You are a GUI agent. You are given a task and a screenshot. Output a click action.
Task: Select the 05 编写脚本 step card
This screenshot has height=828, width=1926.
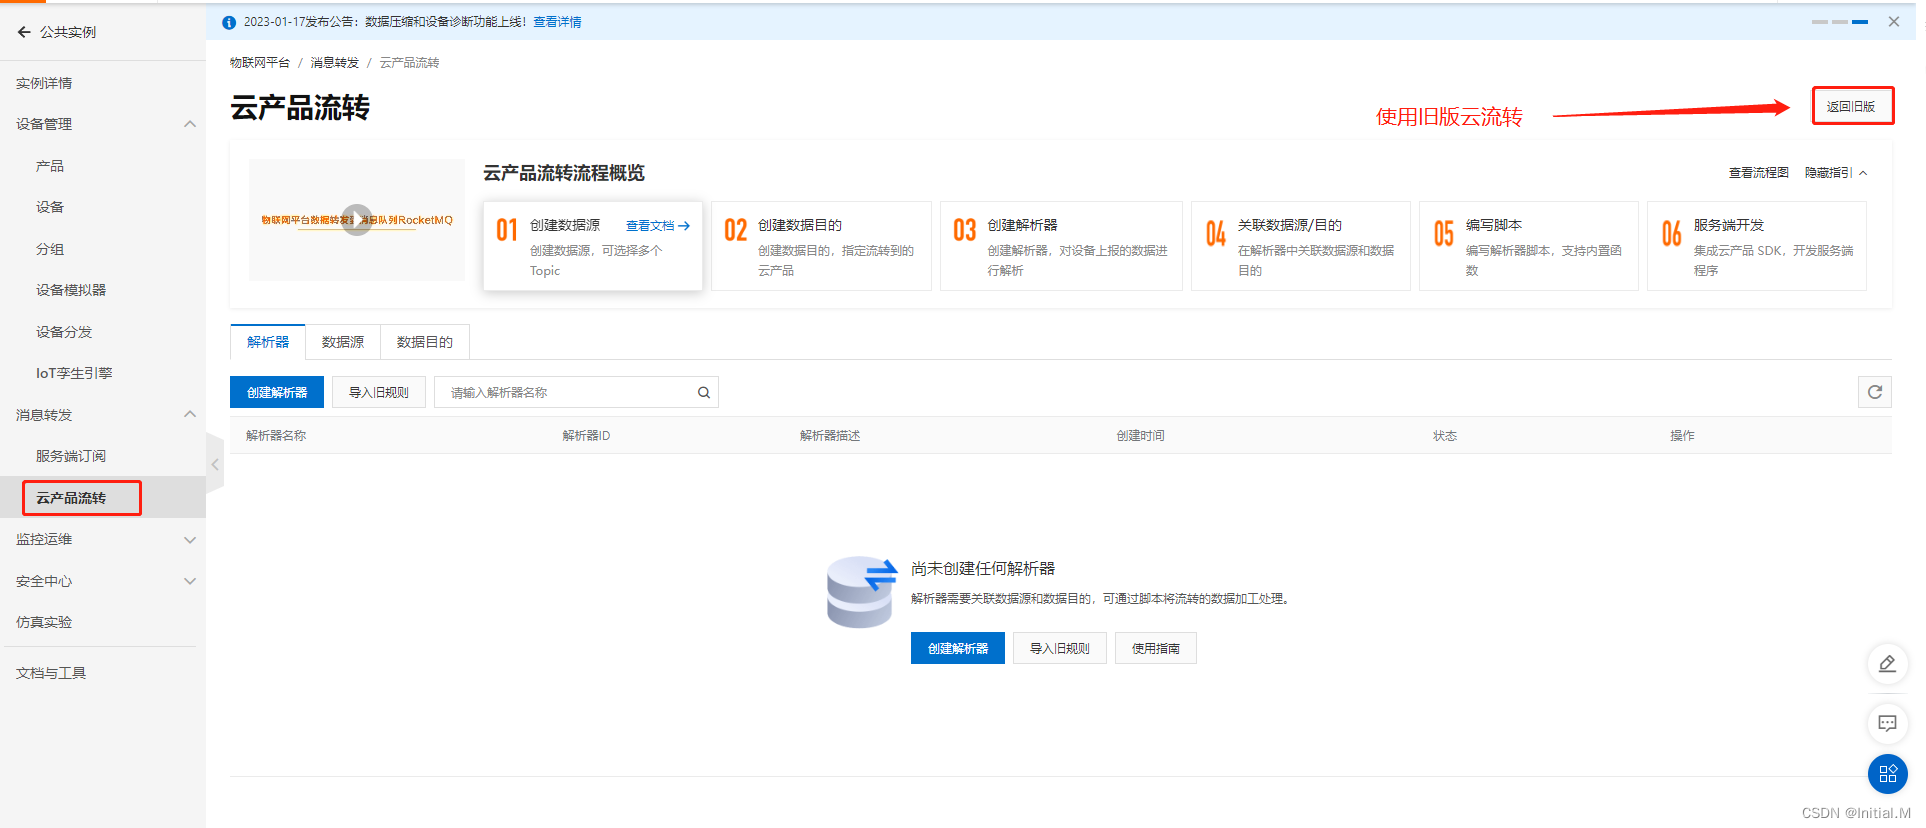click(1529, 246)
